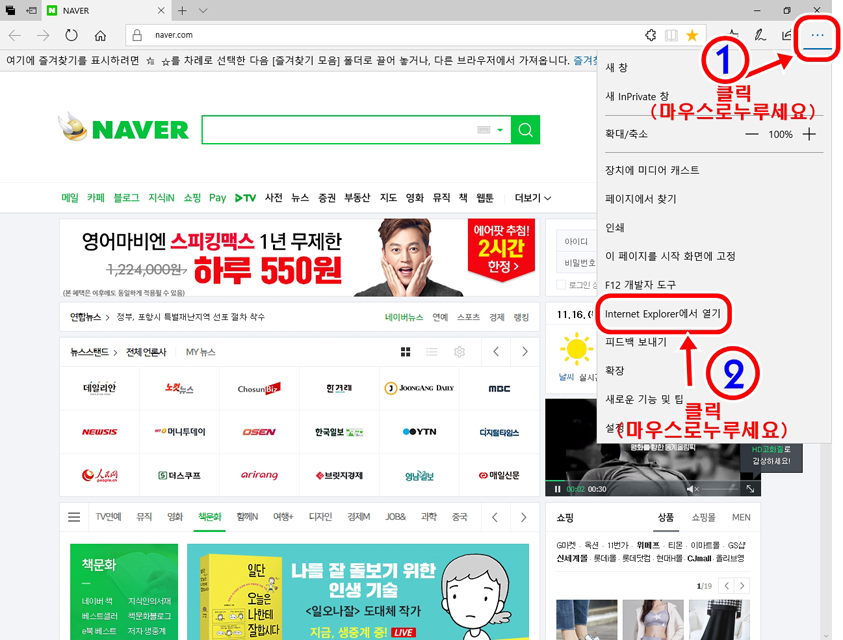Open the 메일 link
The image size is (843, 640).
pos(70,198)
